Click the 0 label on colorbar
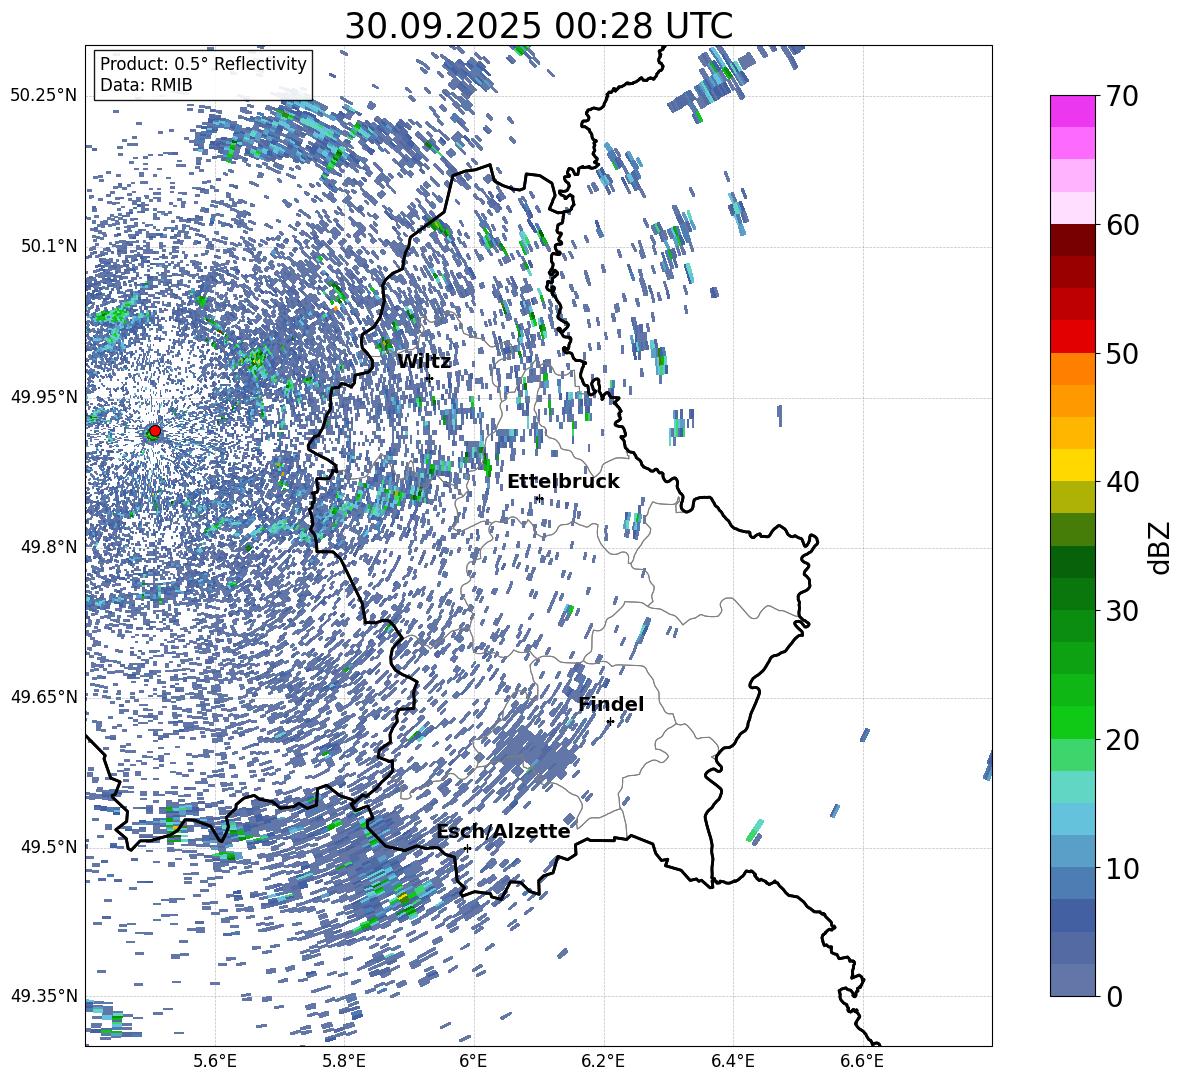The width and height of the screenshot is (1184, 1081). [x=1114, y=996]
